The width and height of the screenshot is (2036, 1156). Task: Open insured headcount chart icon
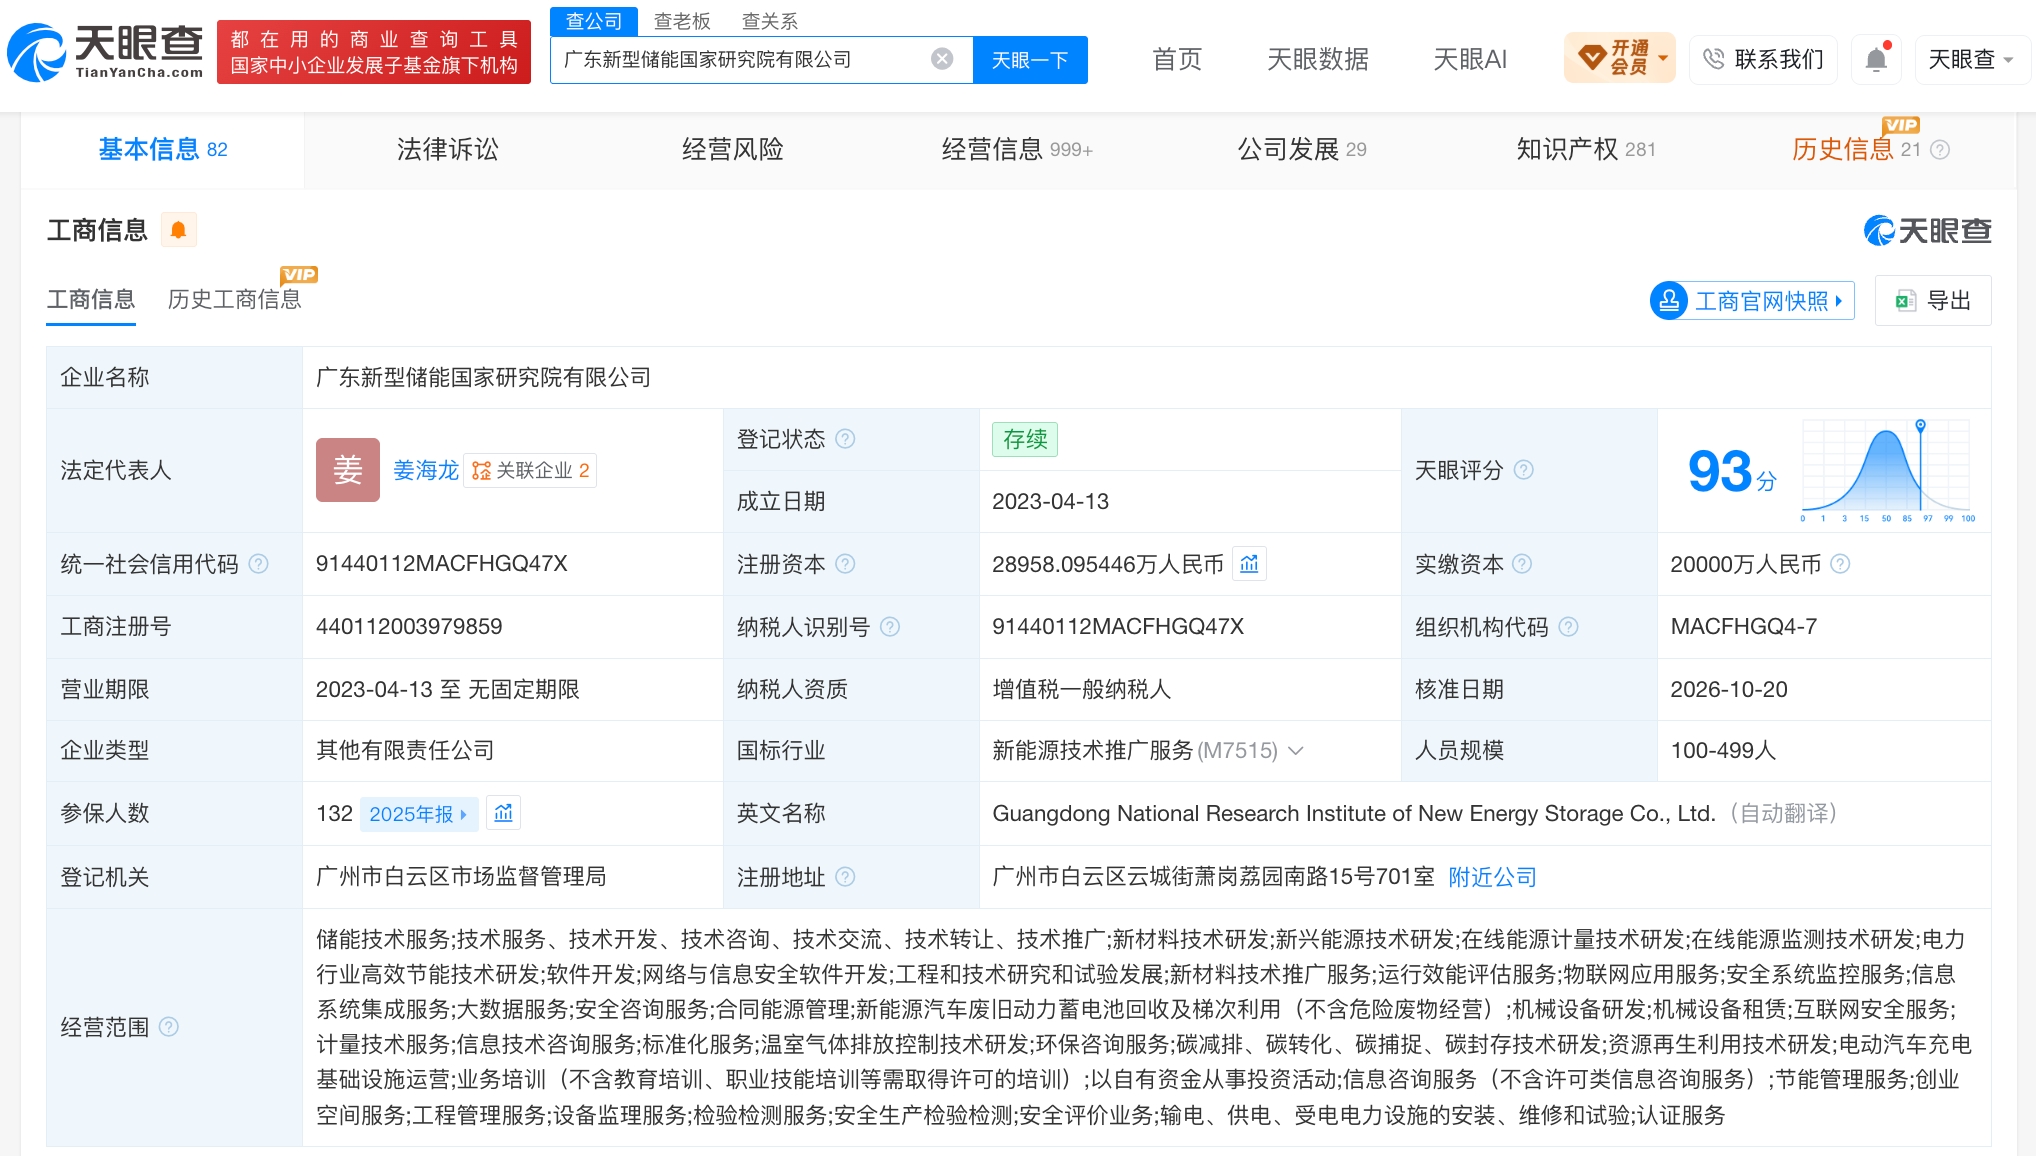(x=504, y=813)
